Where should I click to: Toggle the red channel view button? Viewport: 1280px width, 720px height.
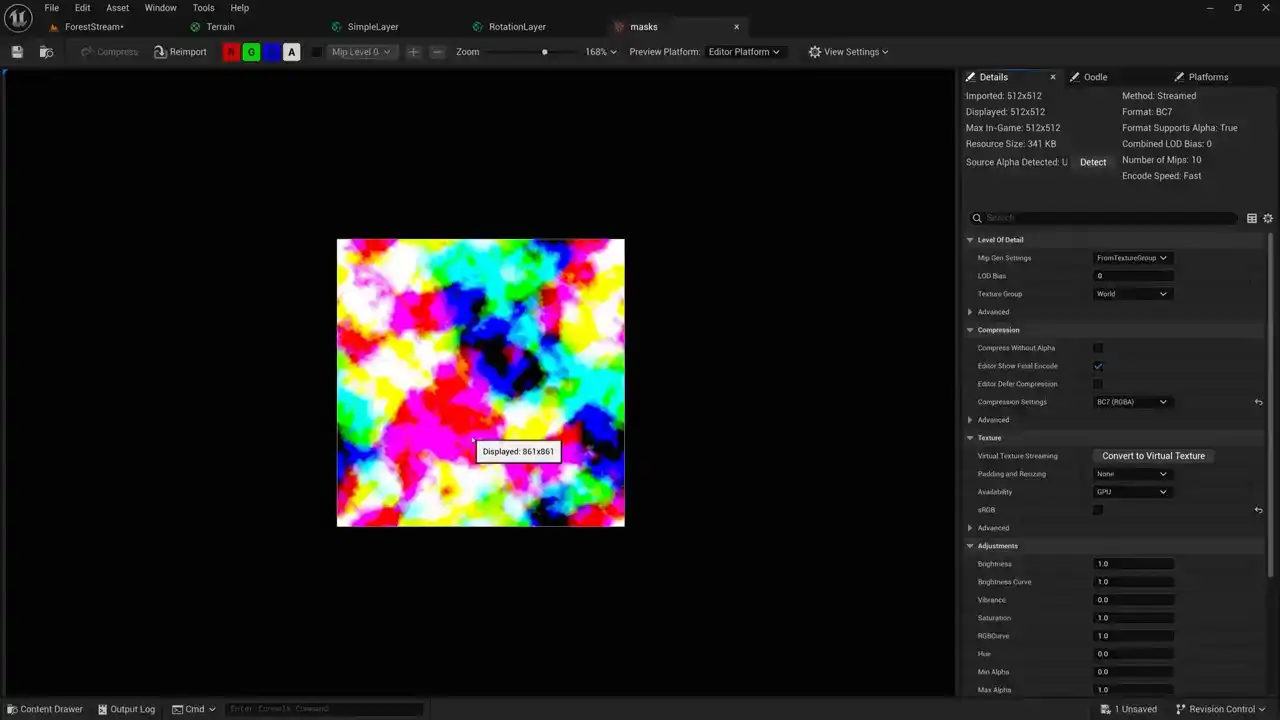231,52
